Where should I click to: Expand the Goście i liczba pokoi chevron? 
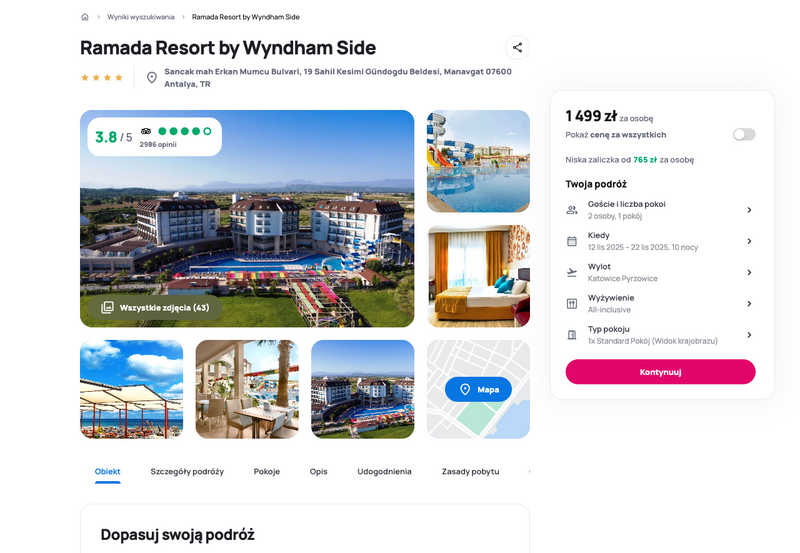coord(749,210)
